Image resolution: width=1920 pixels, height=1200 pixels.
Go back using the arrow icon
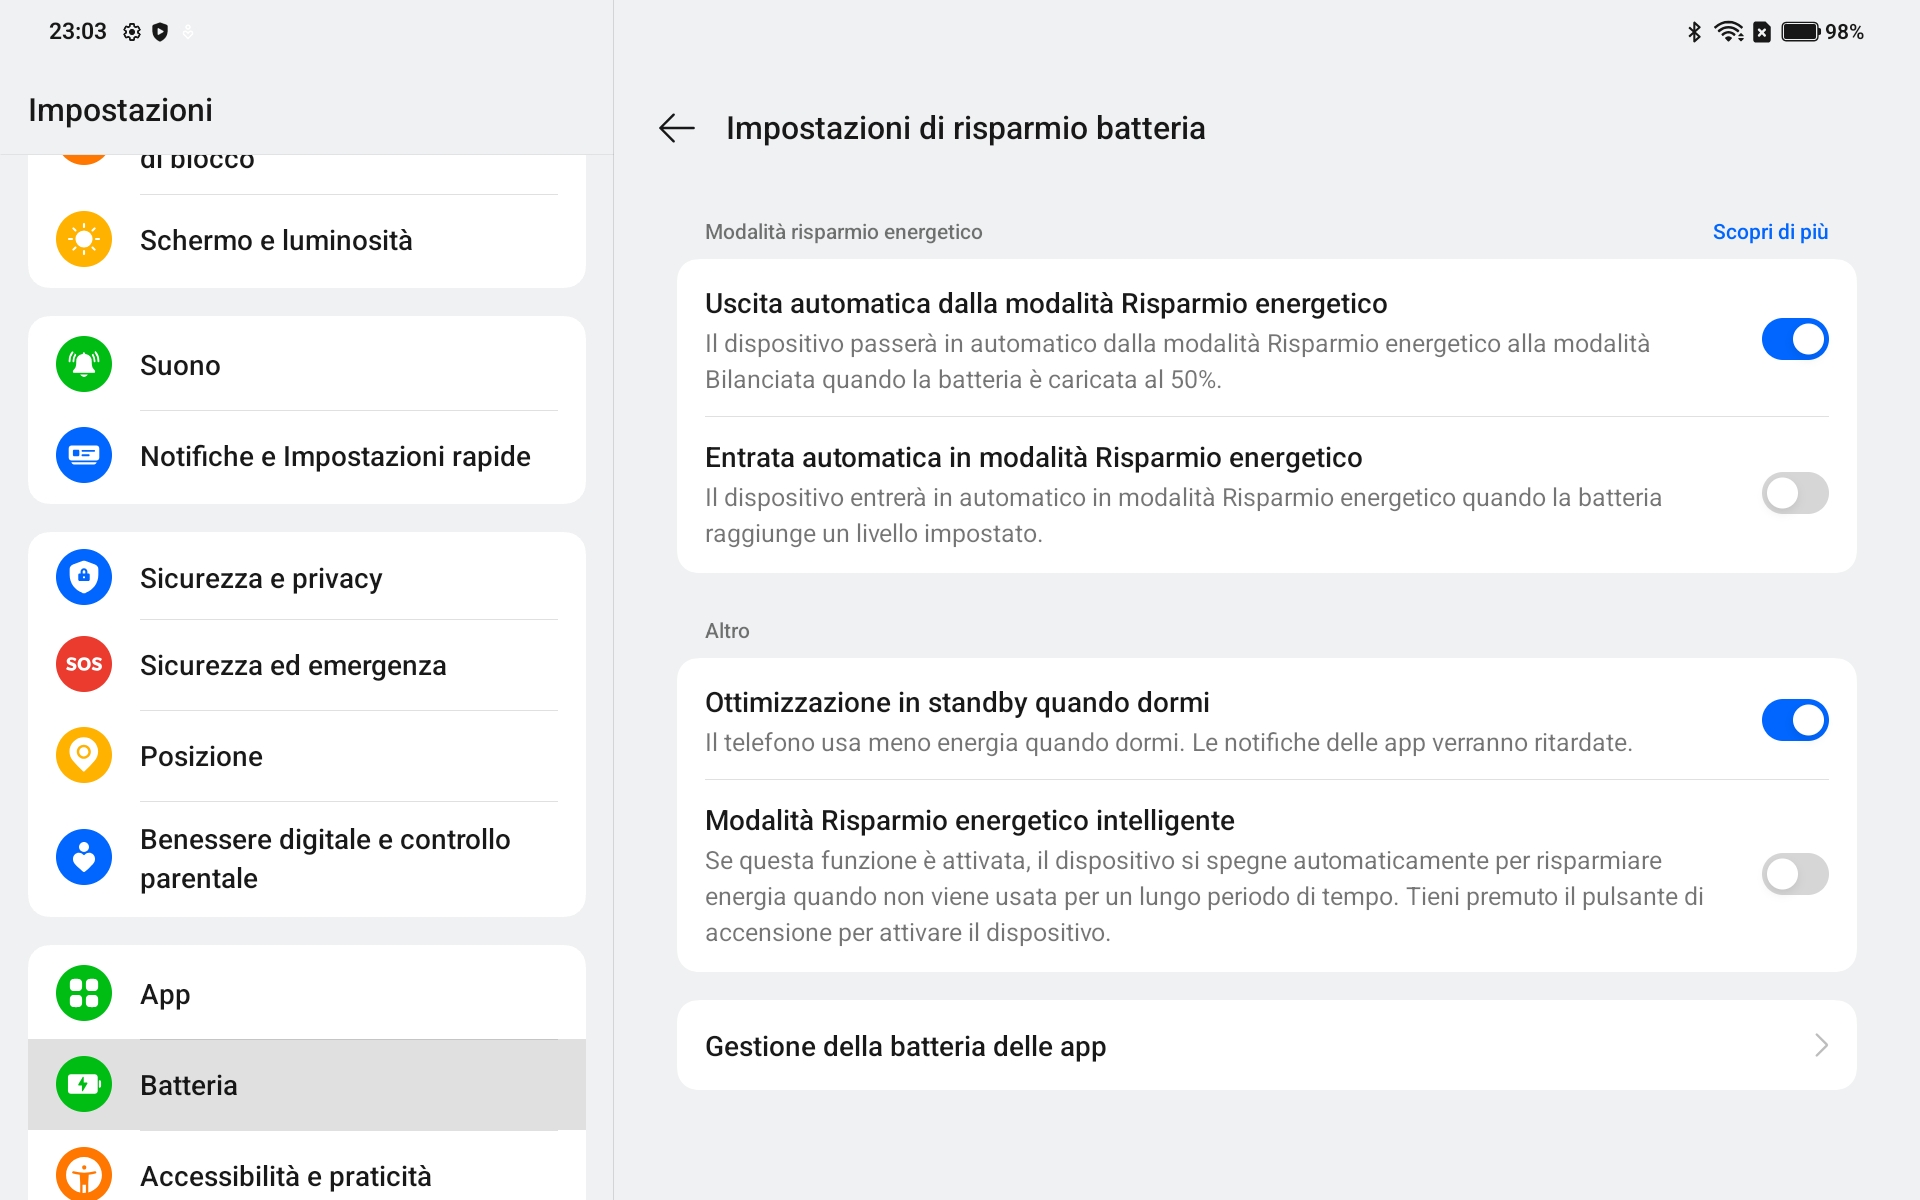[677, 128]
